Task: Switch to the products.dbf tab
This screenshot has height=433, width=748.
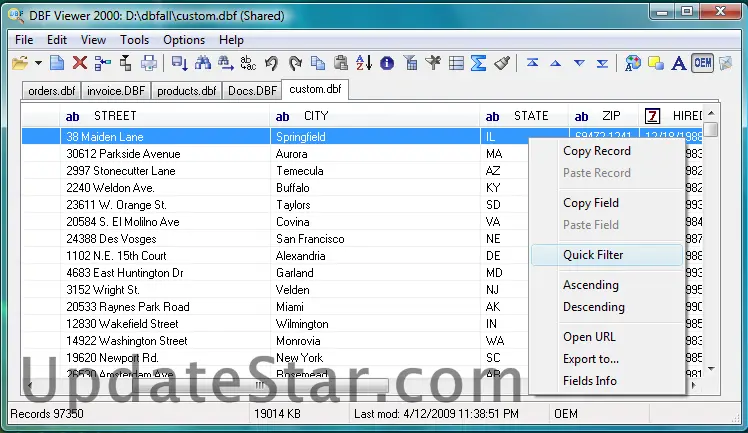Action: pos(187,91)
